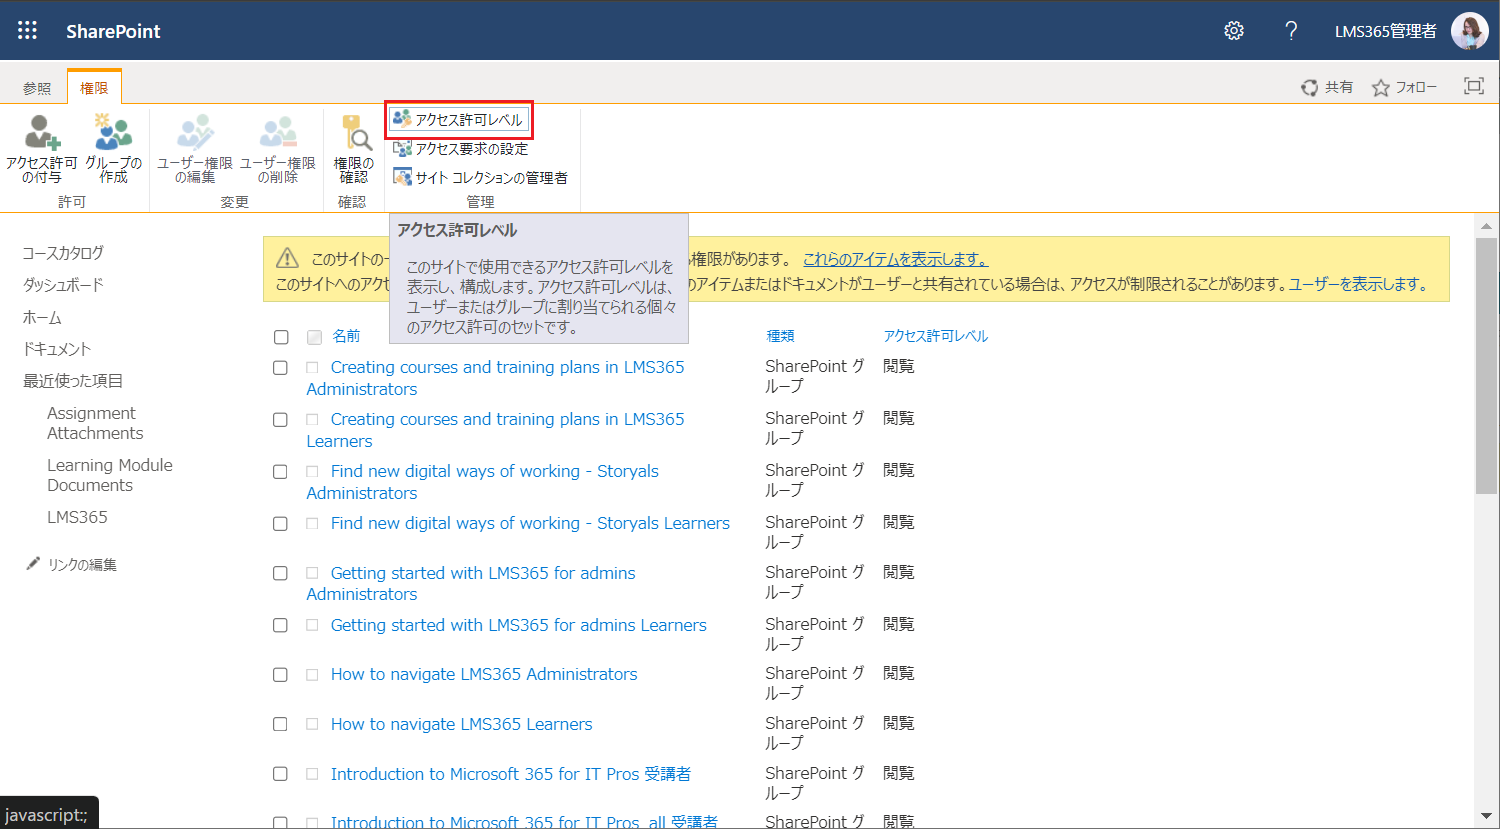The image size is (1500, 829).
Task: Click the これらのアイテムを表示します link
Action: point(894,258)
